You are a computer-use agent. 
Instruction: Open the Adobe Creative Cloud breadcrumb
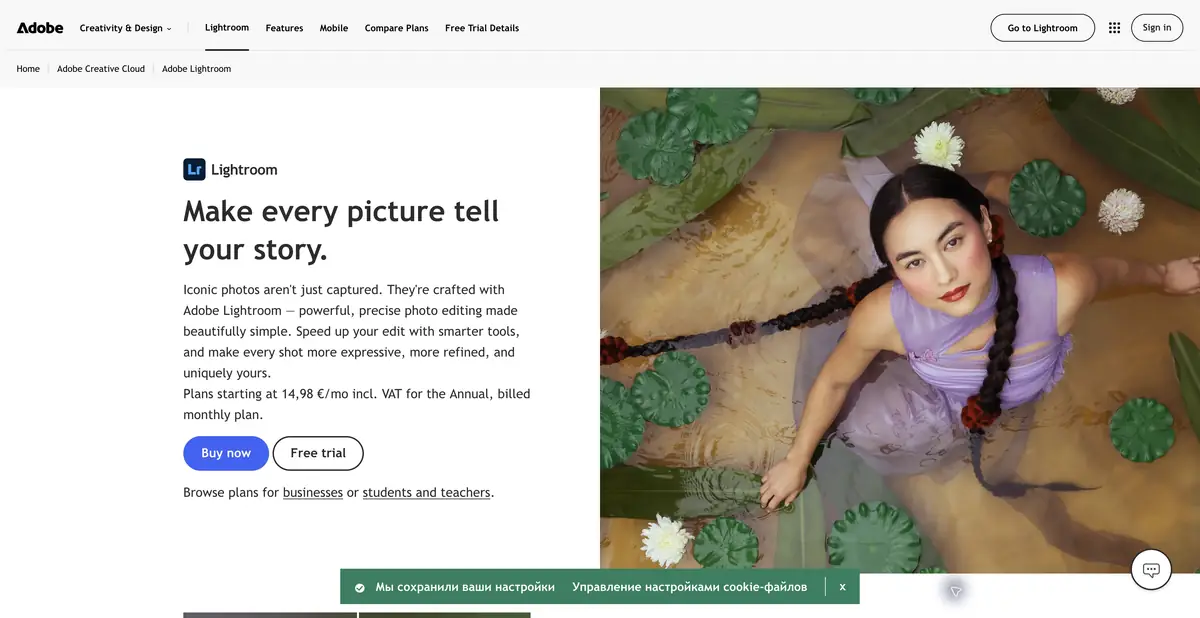pyautogui.click(x=101, y=69)
